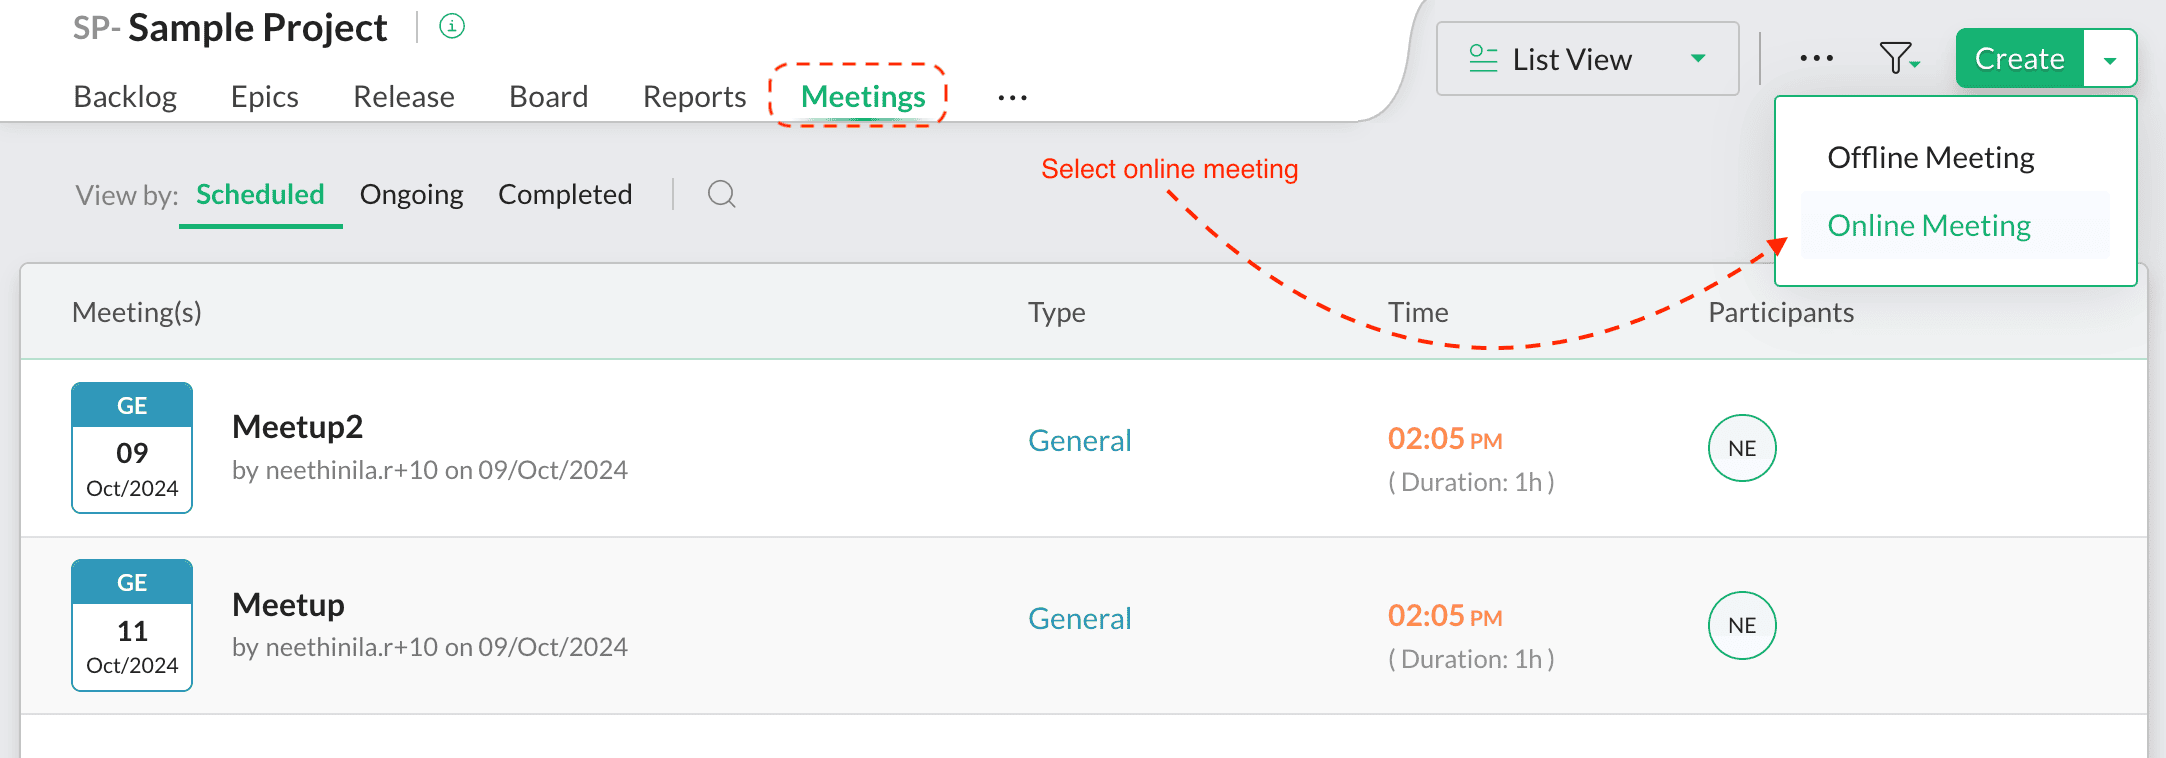Open the Reports tab
Screen dimensions: 2166x758
[694, 97]
